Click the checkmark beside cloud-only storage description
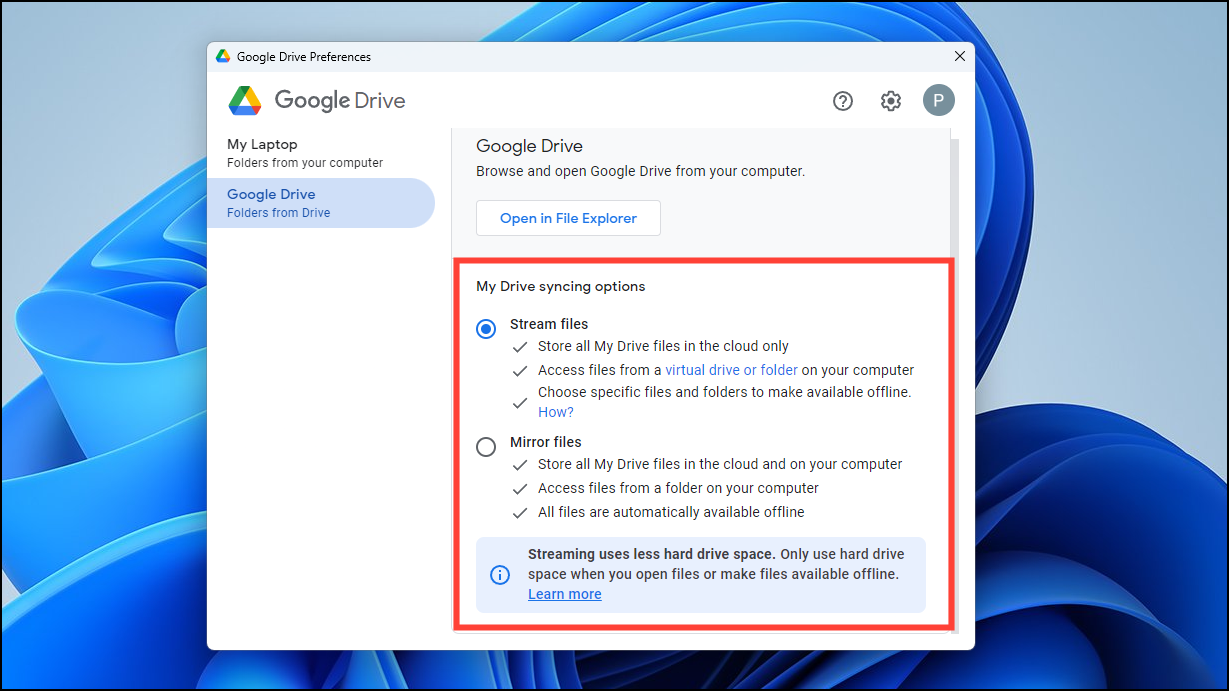Image resolution: width=1229 pixels, height=691 pixels. click(520, 345)
